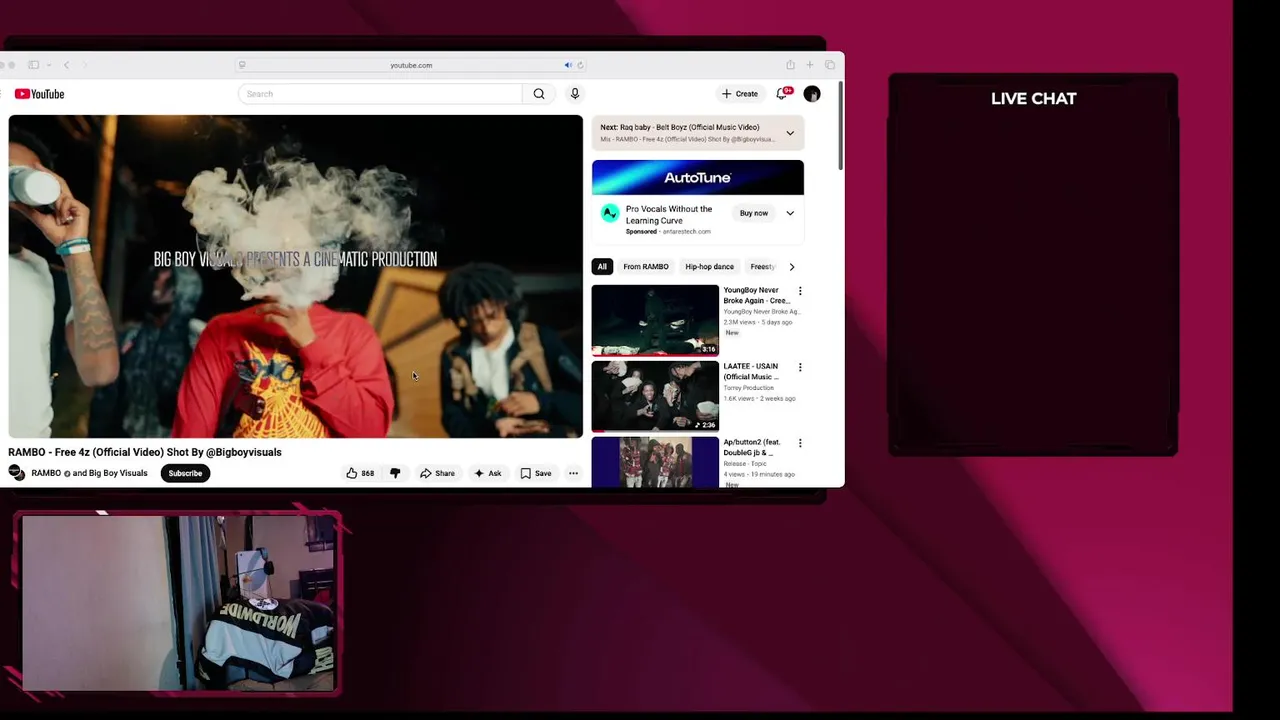Image resolution: width=1280 pixels, height=720 pixels.
Task: Subscribe to the RAMBO channel
Action: [185, 473]
